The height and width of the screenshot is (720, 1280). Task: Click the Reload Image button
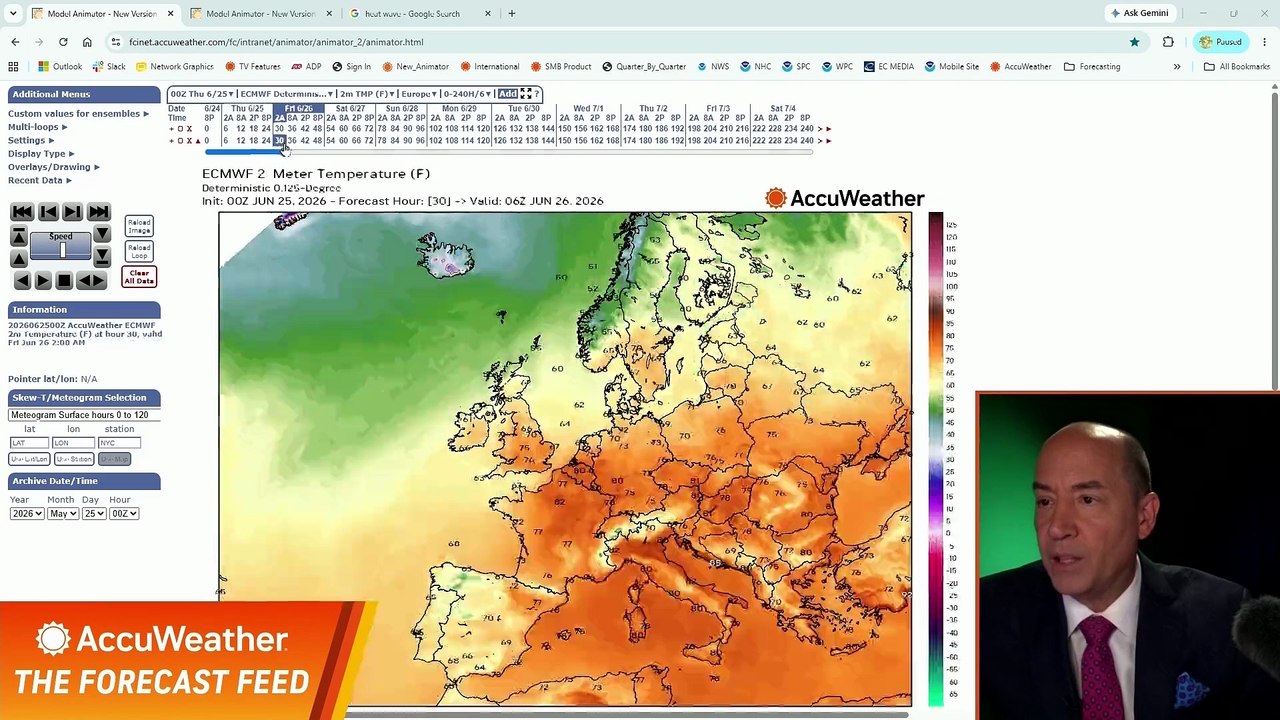point(139,226)
